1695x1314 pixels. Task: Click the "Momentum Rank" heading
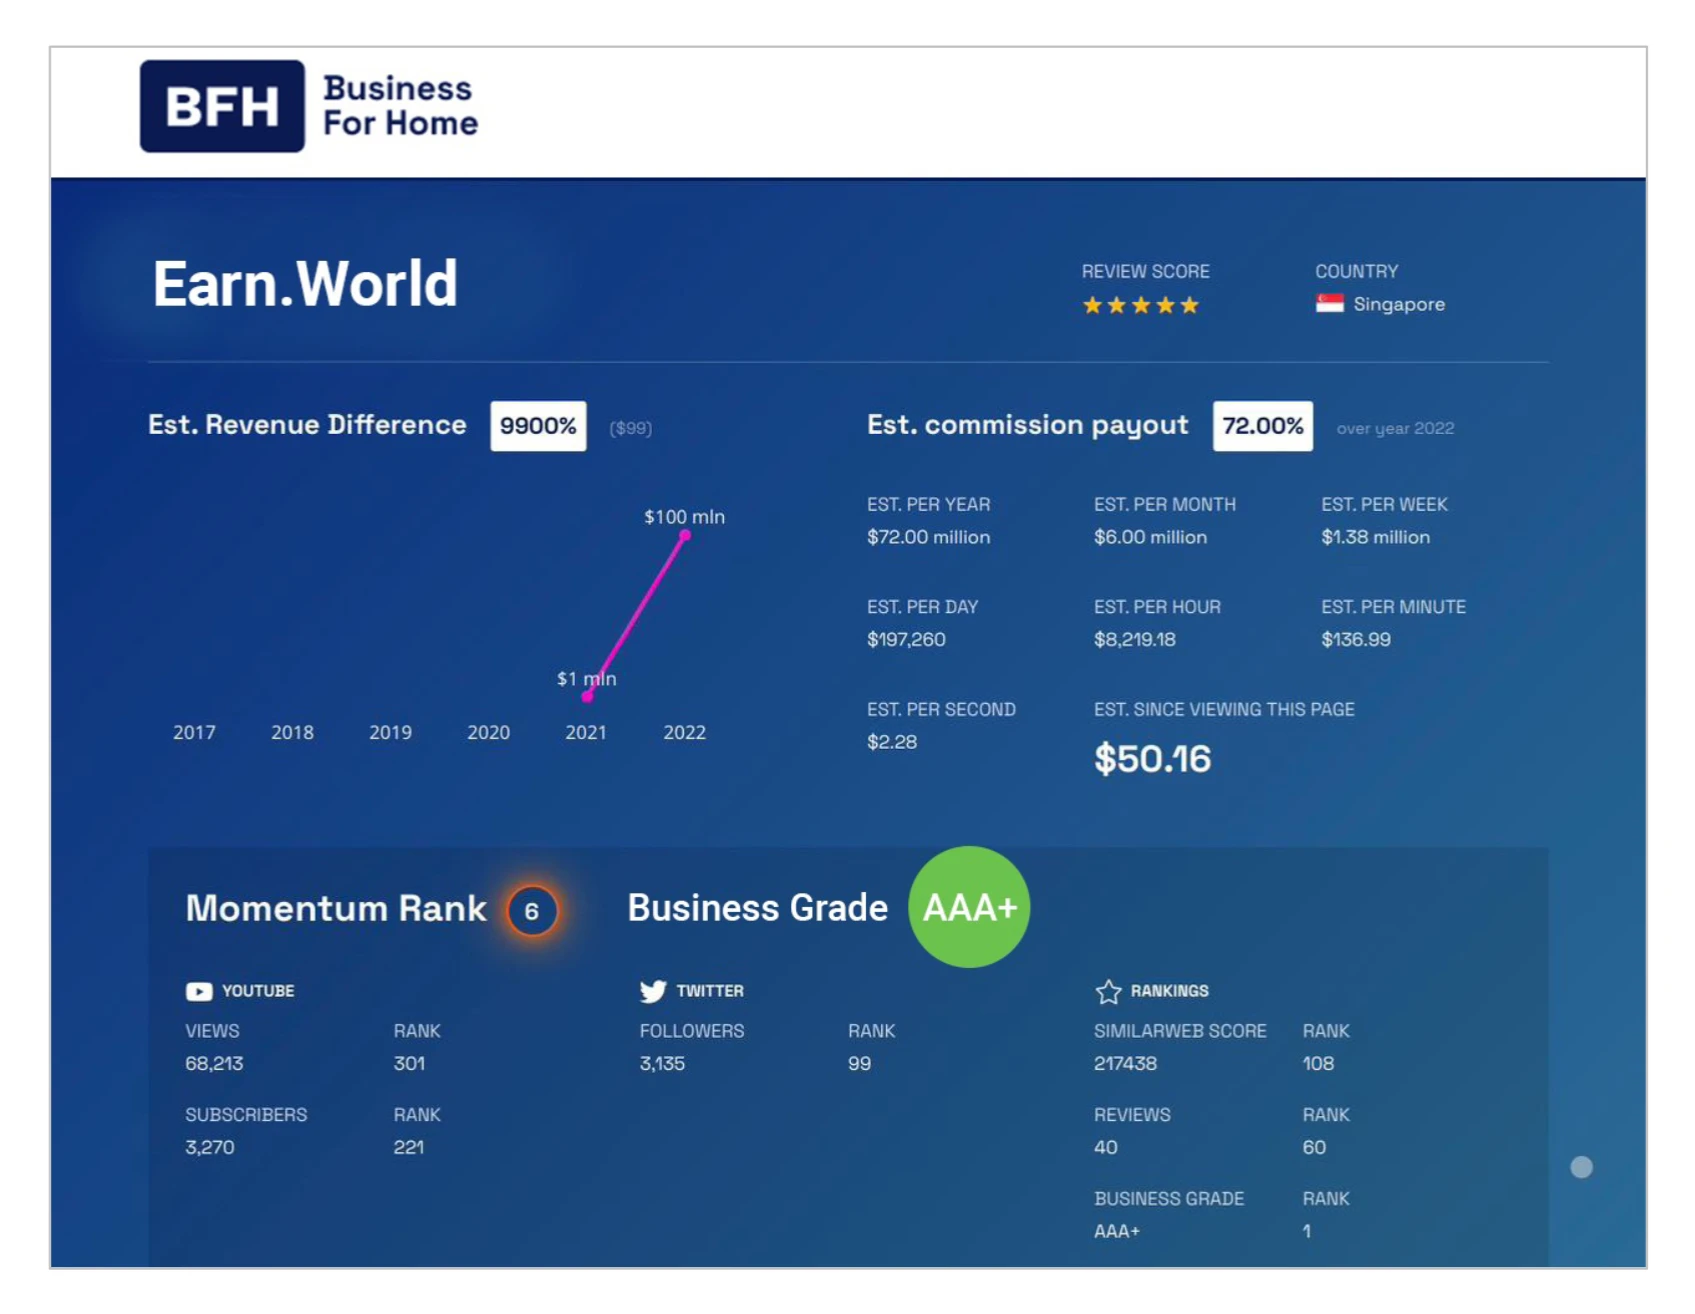coord(336,908)
